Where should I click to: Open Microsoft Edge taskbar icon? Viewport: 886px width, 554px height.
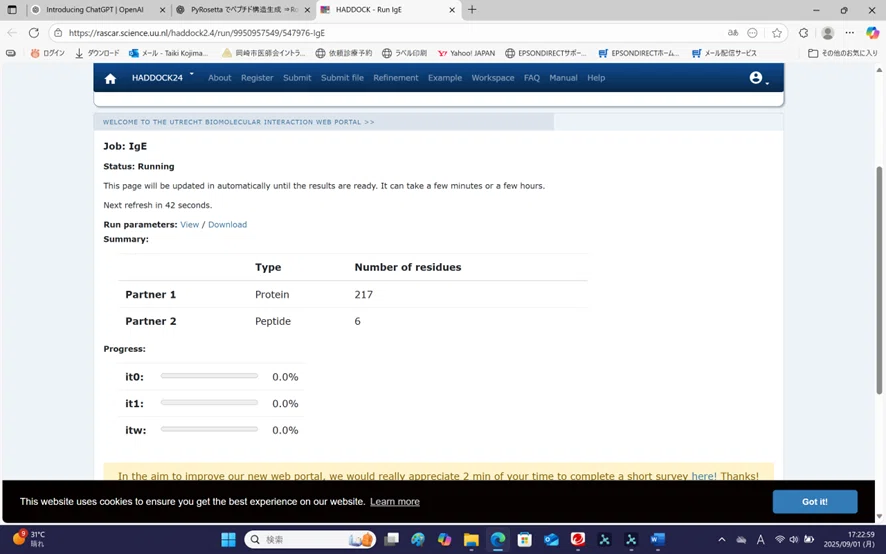click(498, 539)
